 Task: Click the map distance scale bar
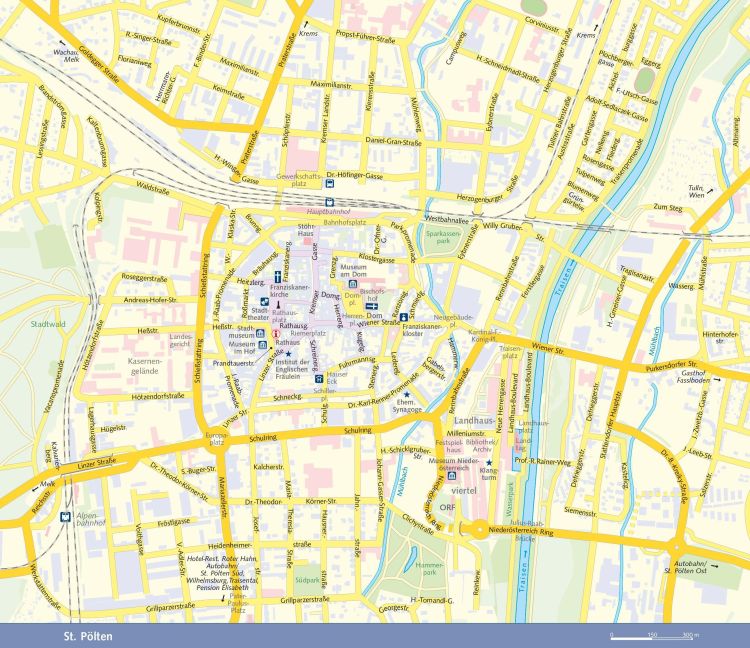point(652,635)
